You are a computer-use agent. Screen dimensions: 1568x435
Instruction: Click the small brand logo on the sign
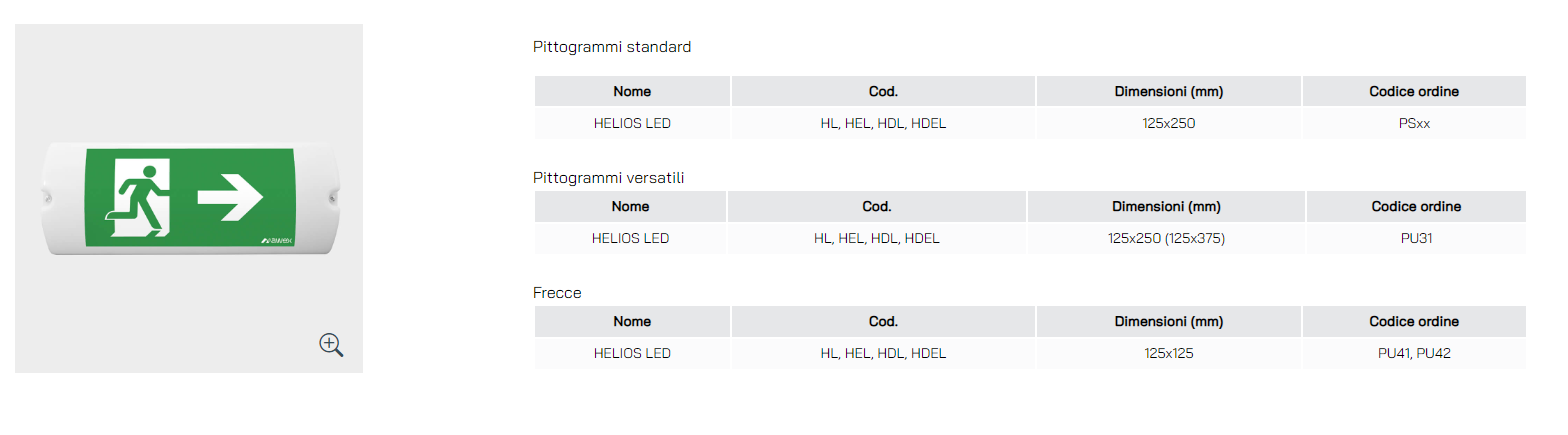pyautogui.click(x=275, y=240)
